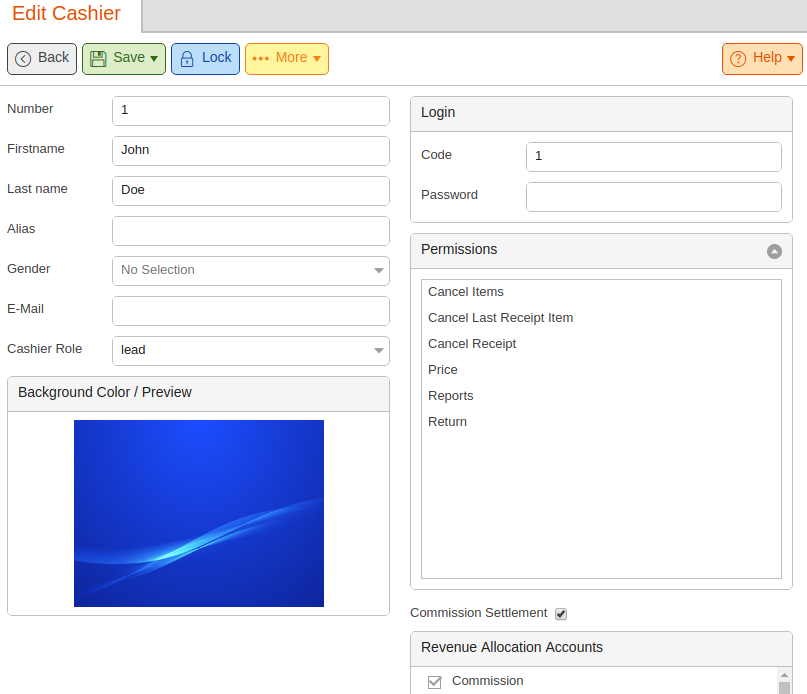
Task: Click into the Password field
Action: (654, 197)
